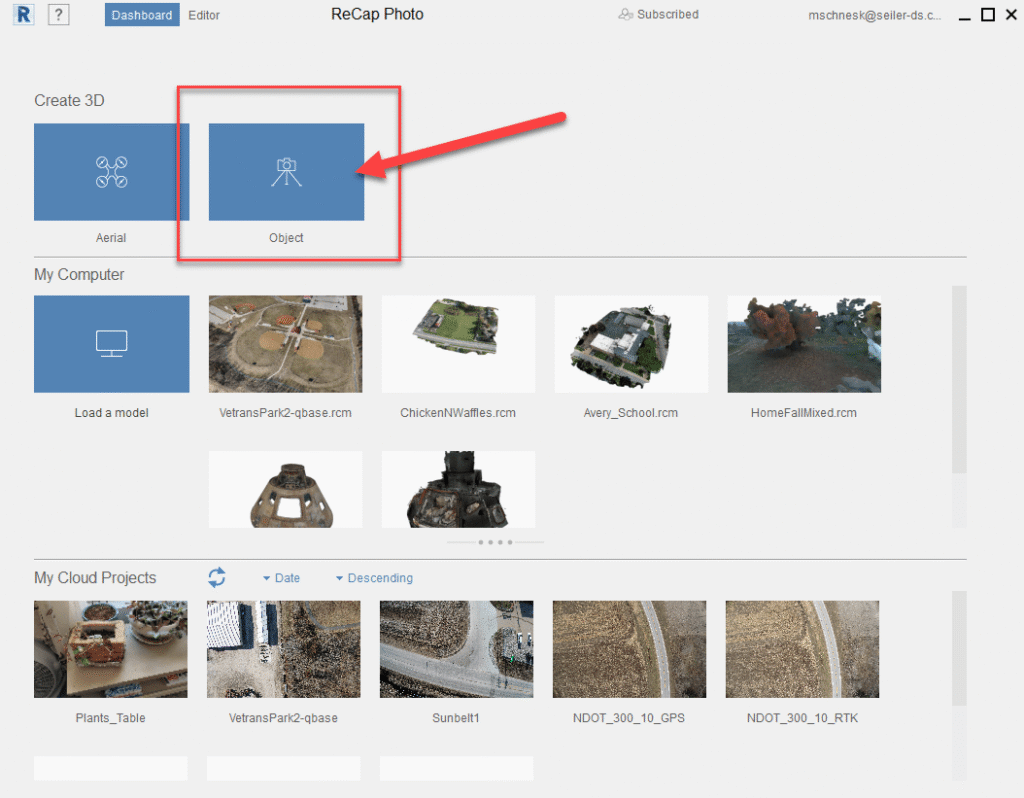Refresh the My Cloud Projects list

point(217,577)
